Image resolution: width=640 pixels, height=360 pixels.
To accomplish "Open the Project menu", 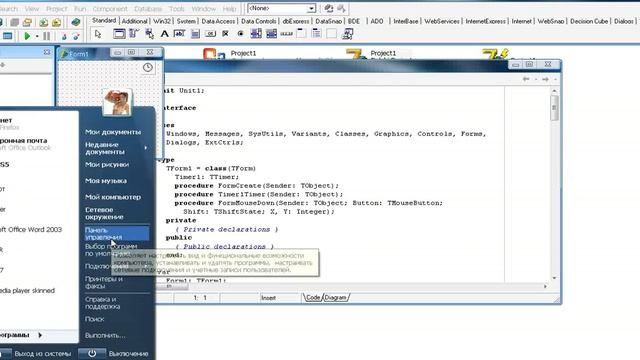I will click(x=57, y=9).
